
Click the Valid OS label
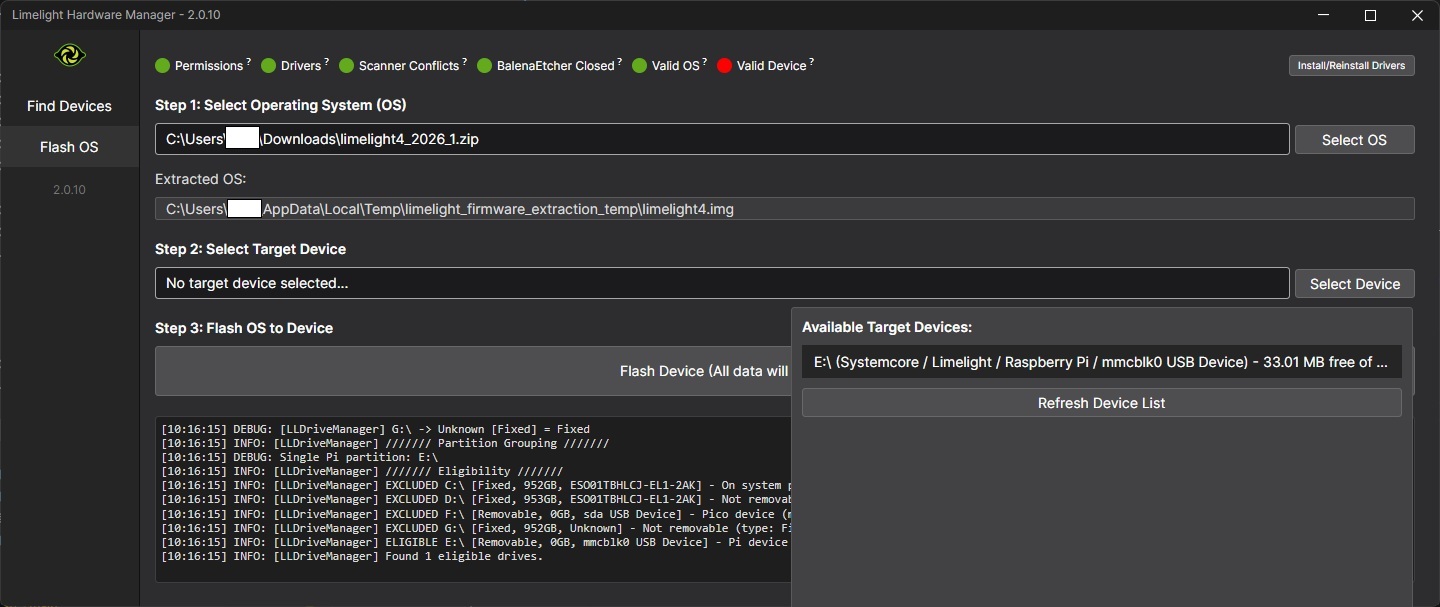676,66
